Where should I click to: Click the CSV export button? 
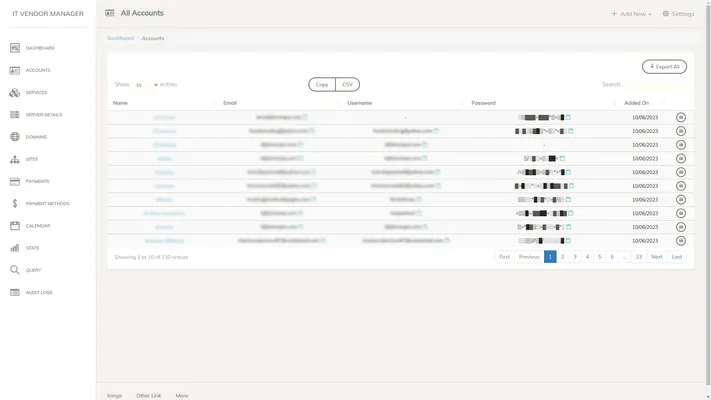pyautogui.click(x=347, y=85)
